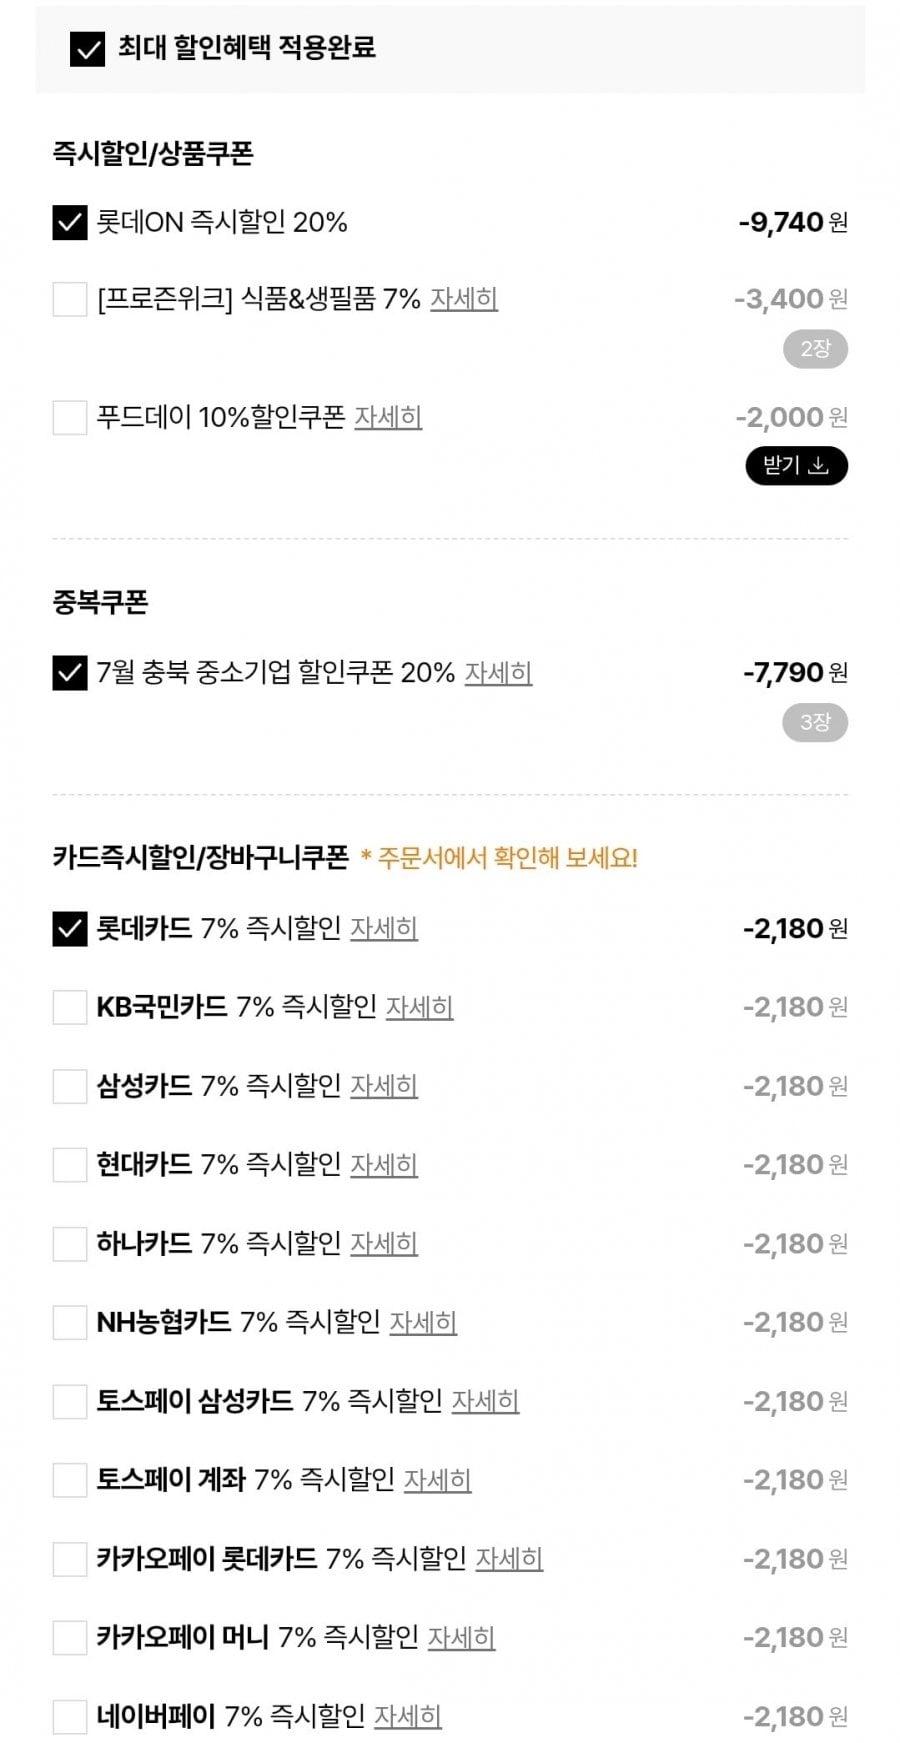Tap the 3장 coupon count badge
Viewport: 900px width, 1743px height.
815,722
